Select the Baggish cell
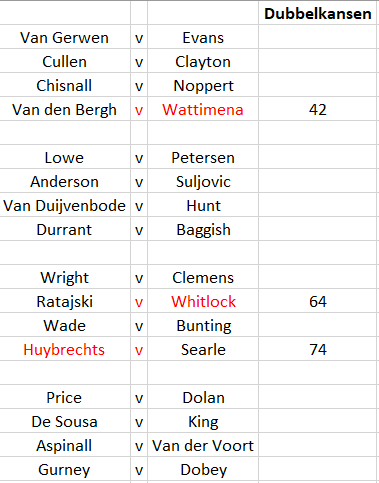The image size is (379, 483). [x=203, y=229]
